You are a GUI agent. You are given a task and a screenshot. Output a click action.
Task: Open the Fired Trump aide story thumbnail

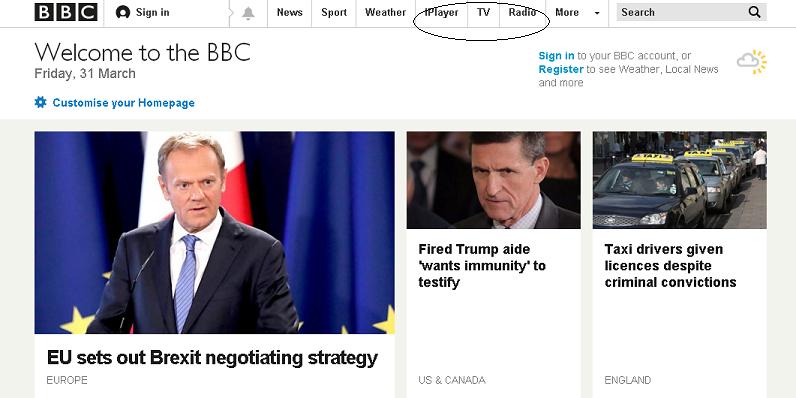(493, 180)
